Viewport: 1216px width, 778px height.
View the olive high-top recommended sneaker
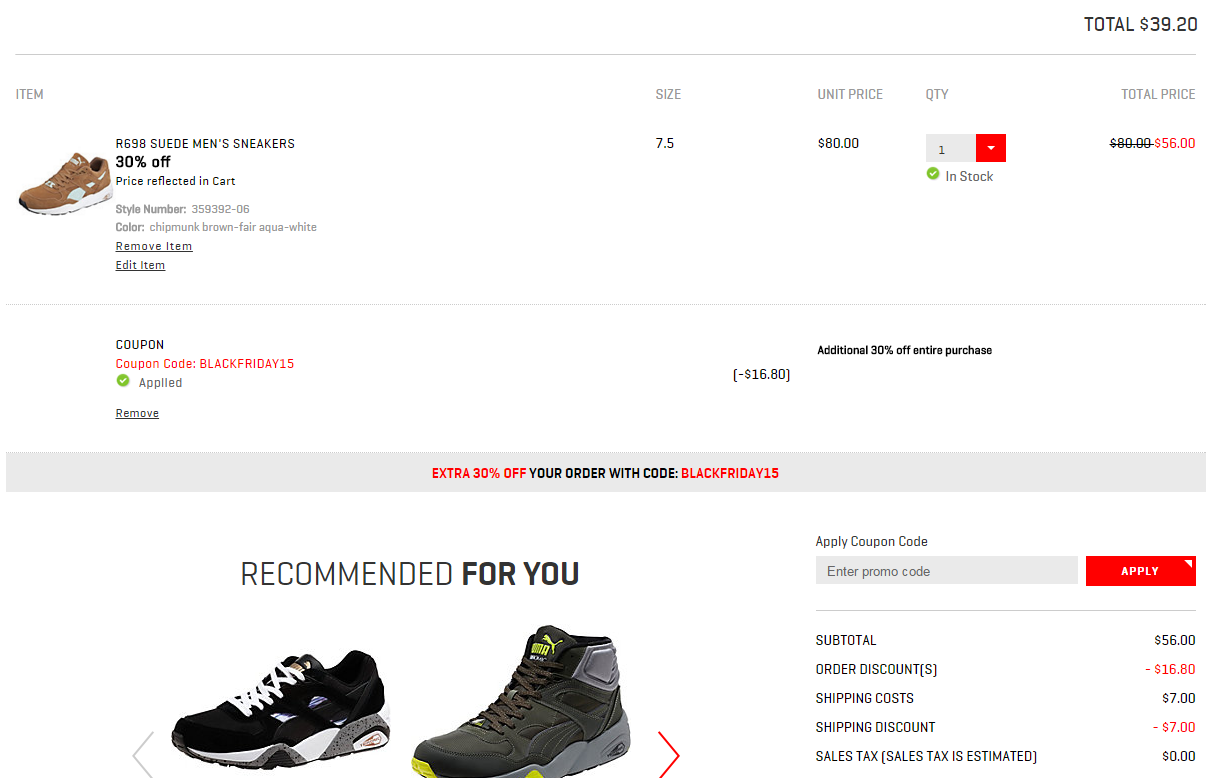[x=520, y=702]
